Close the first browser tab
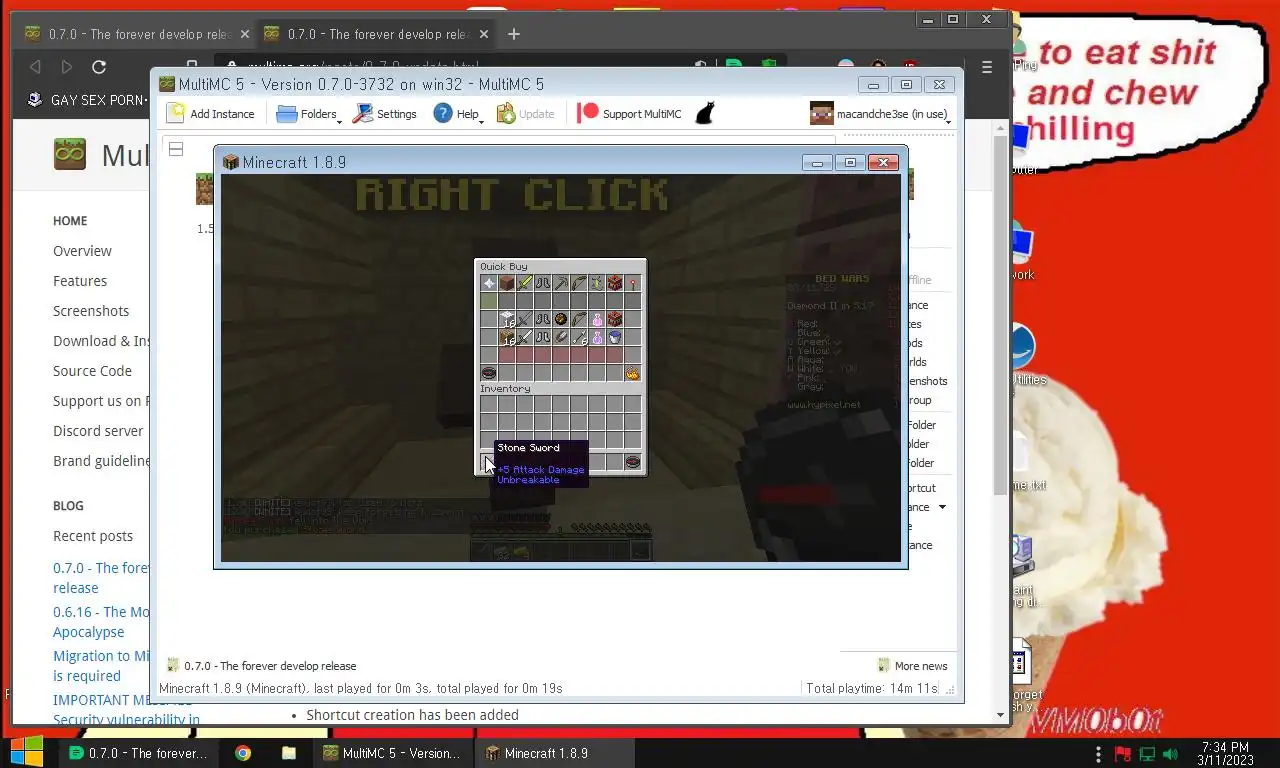 [x=245, y=34]
